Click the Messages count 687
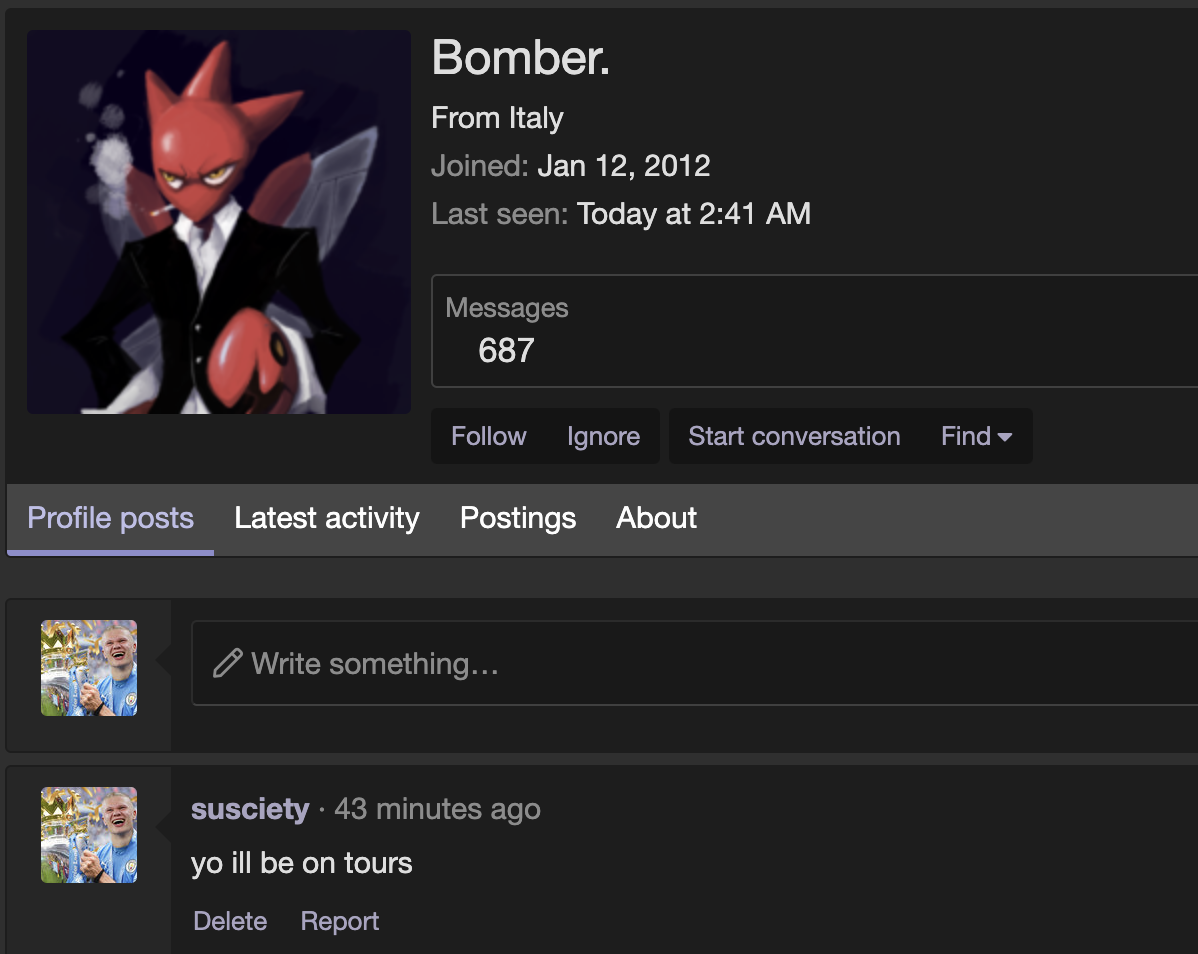1198x954 pixels. point(506,351)
